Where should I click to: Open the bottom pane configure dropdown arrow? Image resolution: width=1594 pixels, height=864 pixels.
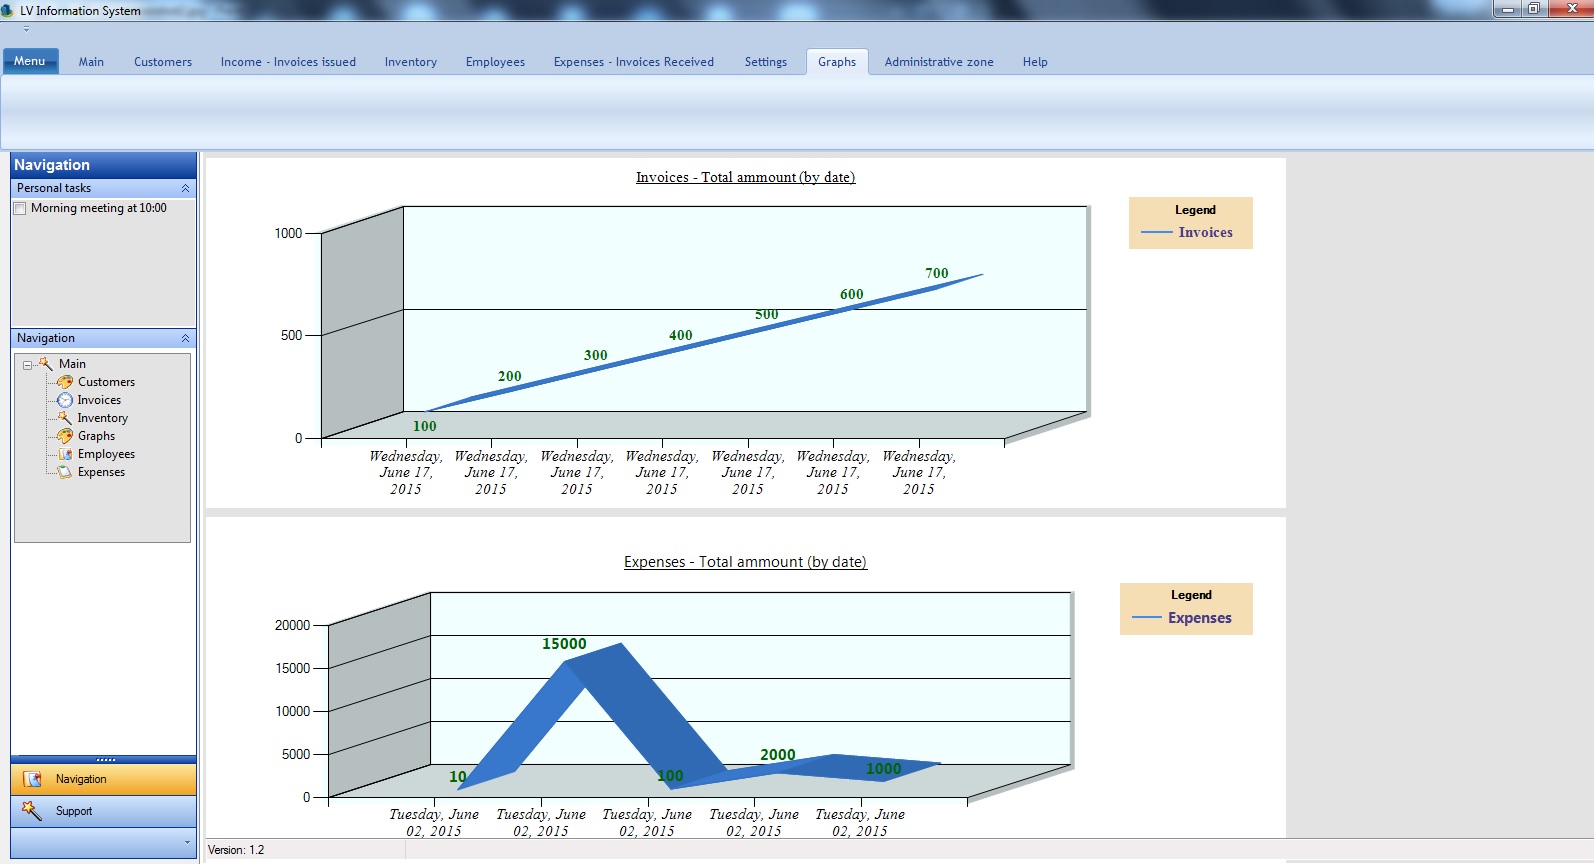click(x=187, y=843)
